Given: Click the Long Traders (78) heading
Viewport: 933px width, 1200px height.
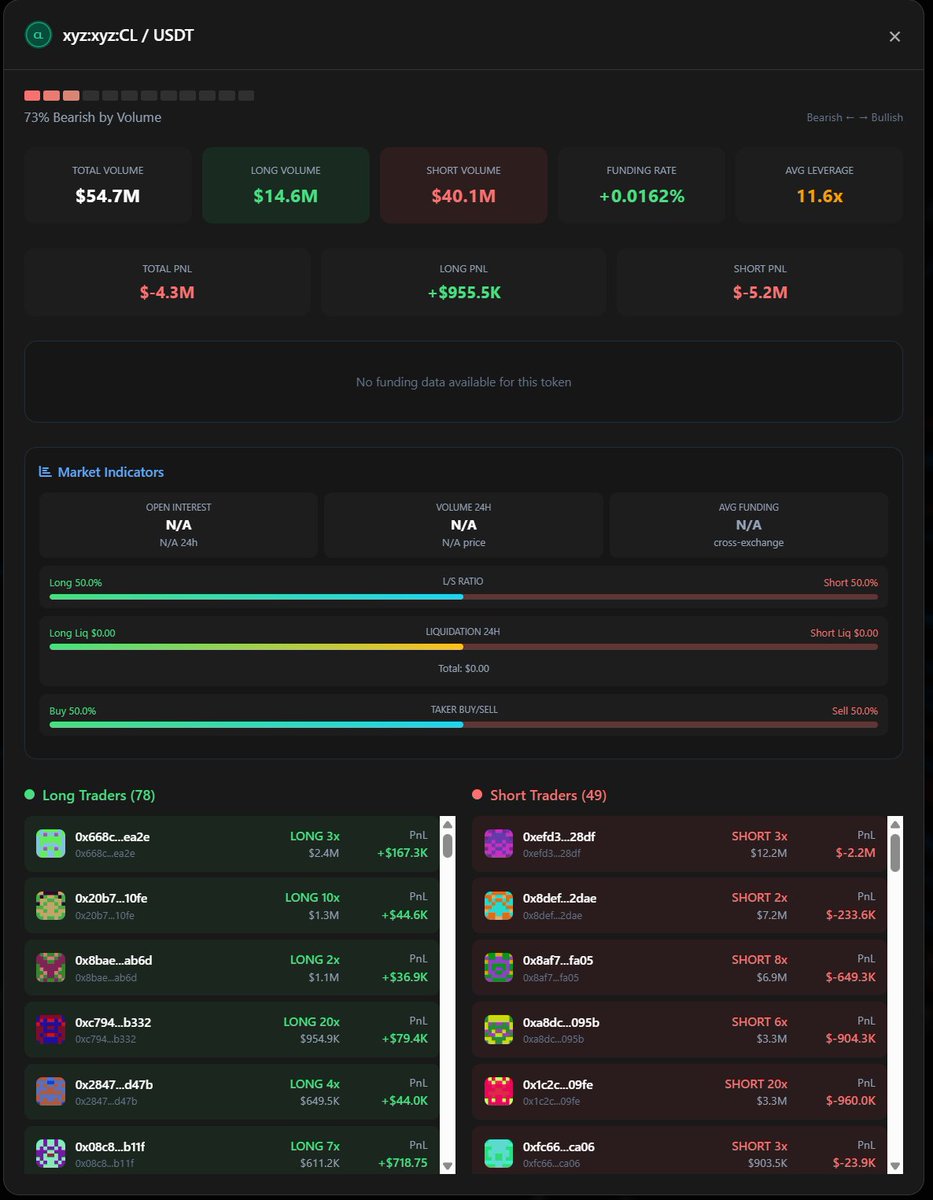Looking at the screenshot, I should pos(99,795).
